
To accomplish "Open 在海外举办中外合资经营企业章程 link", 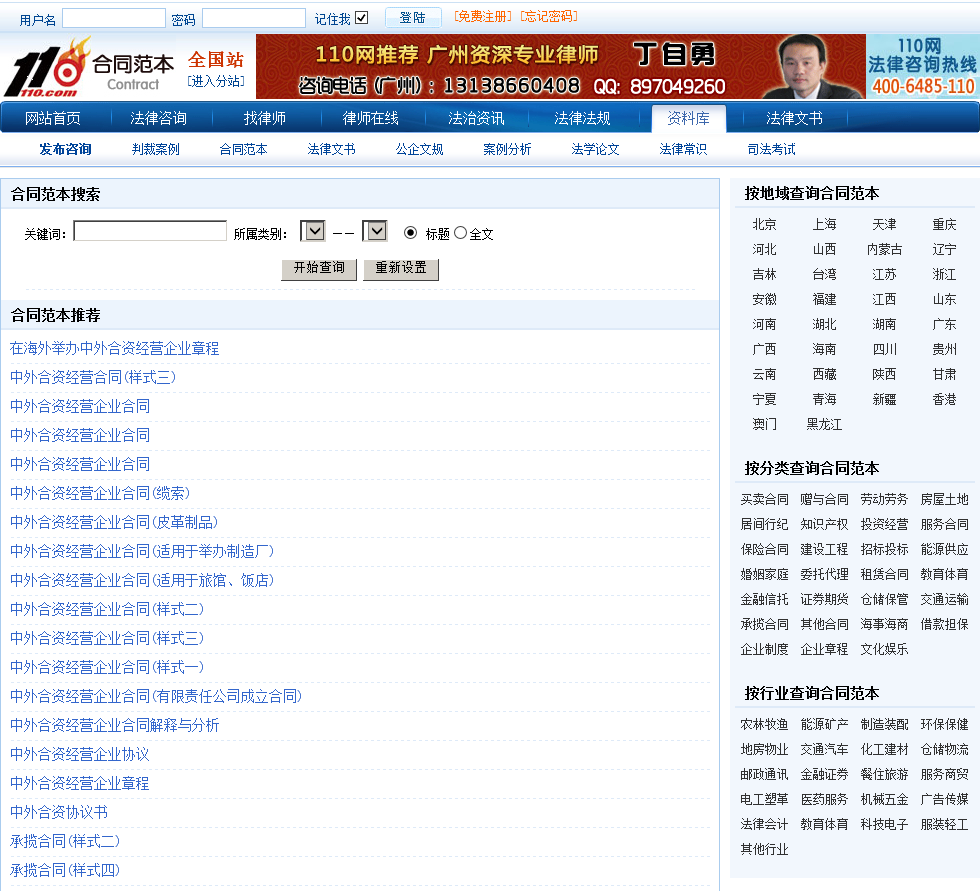I will 114,349.
